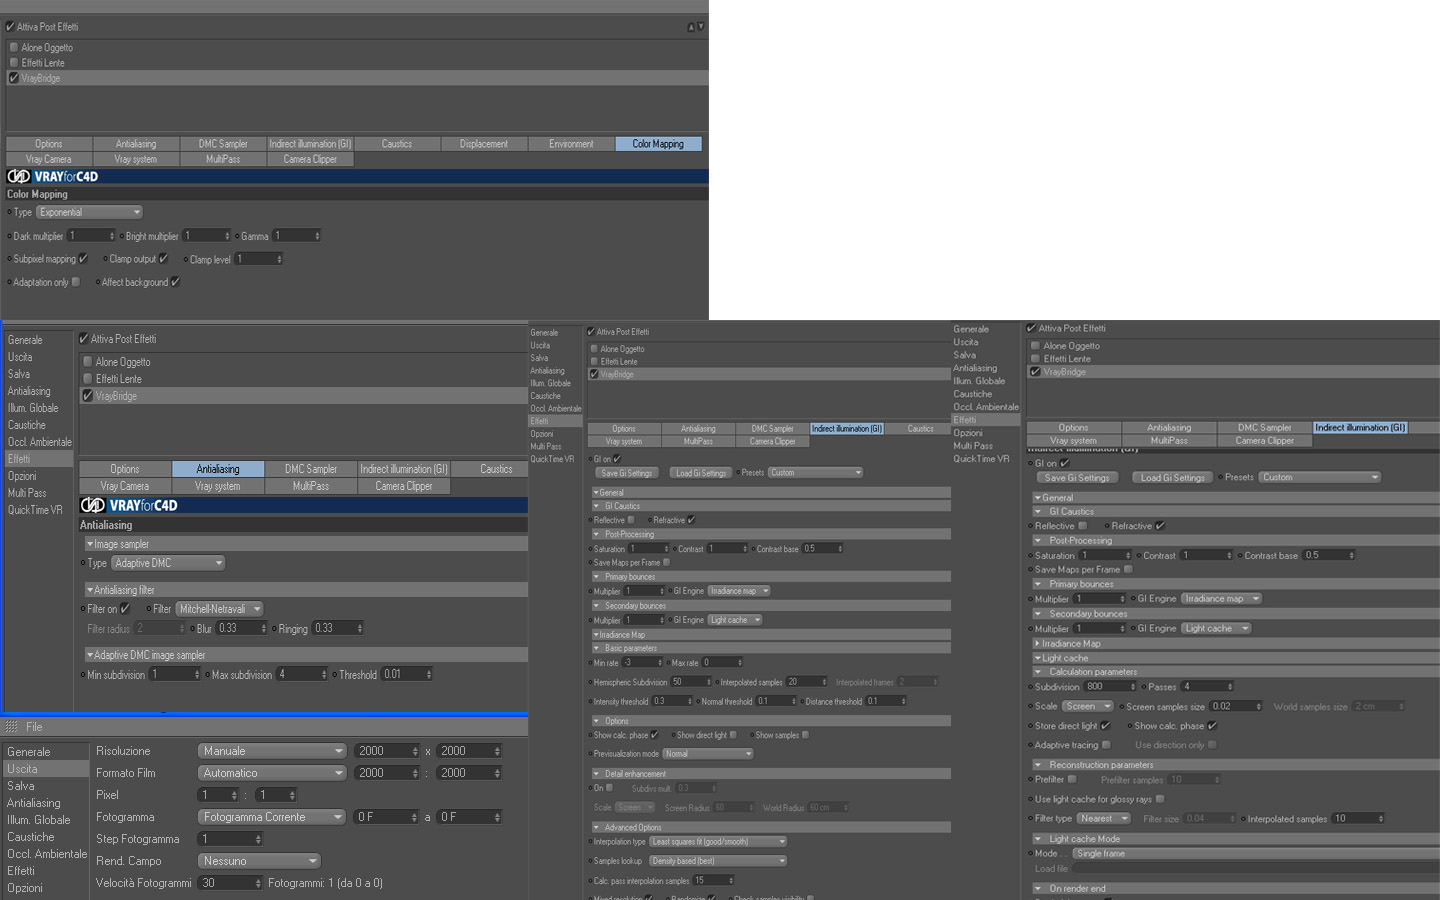Screen dimensions: 1440x900
Task: Click the up arrow icon beside Attiva Post Effetti header
Action: pos(691,27)
